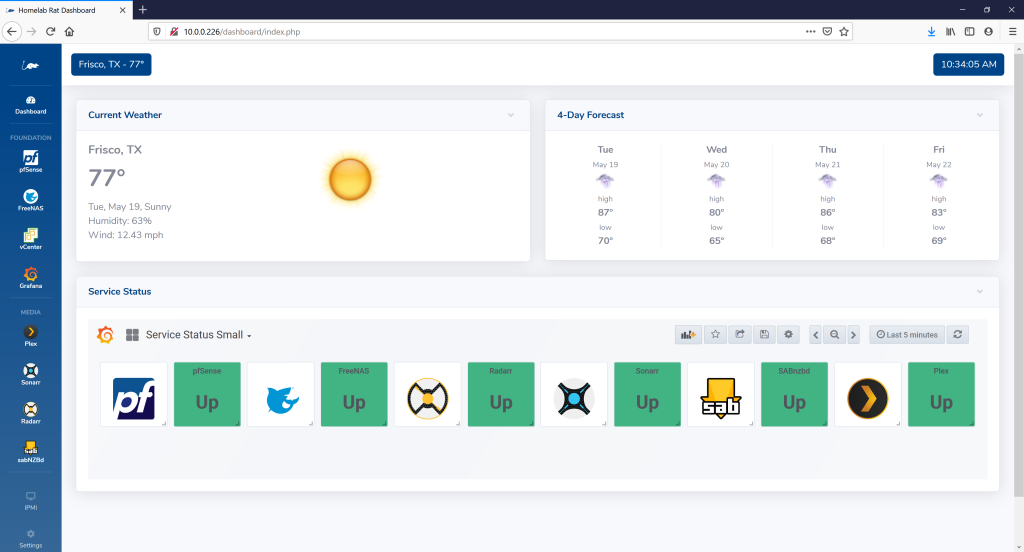The image size is (1024, 552).
Task: Click the Grafana save dashboard icon
Action: 764,334
